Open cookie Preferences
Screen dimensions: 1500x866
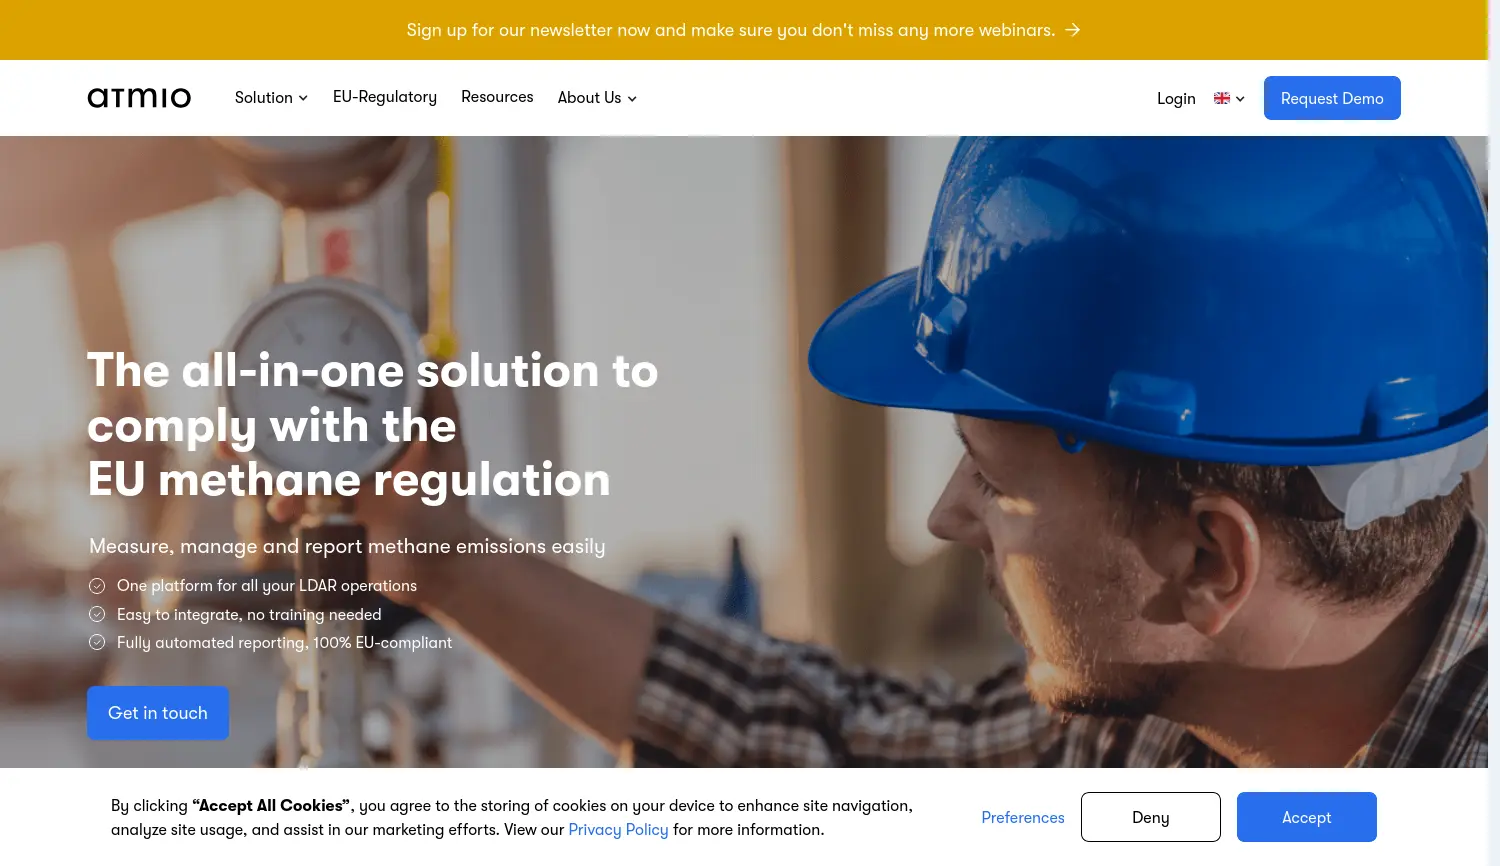tap(1022, 817)
